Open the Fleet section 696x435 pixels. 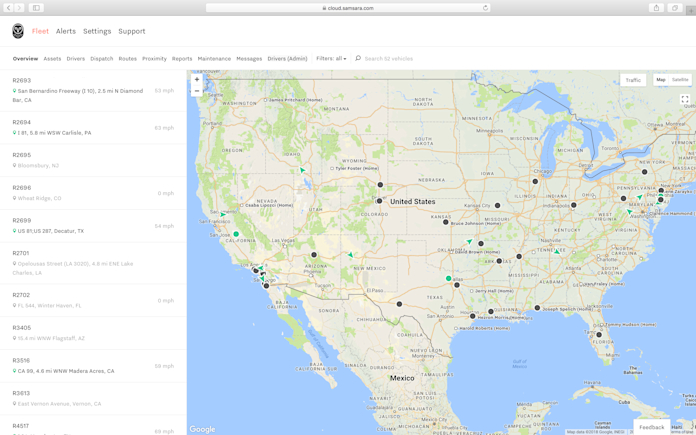[40, 31]
